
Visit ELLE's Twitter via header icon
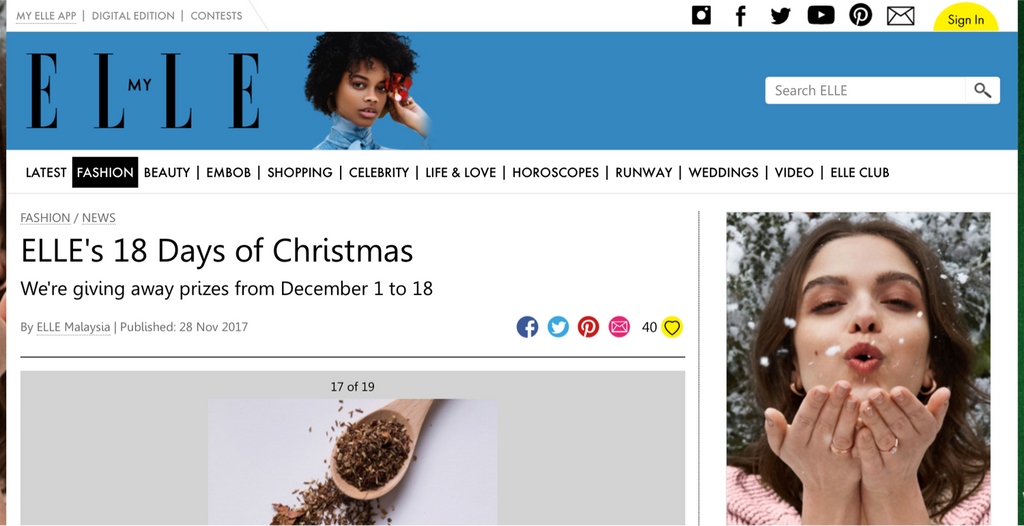[780, 16]
